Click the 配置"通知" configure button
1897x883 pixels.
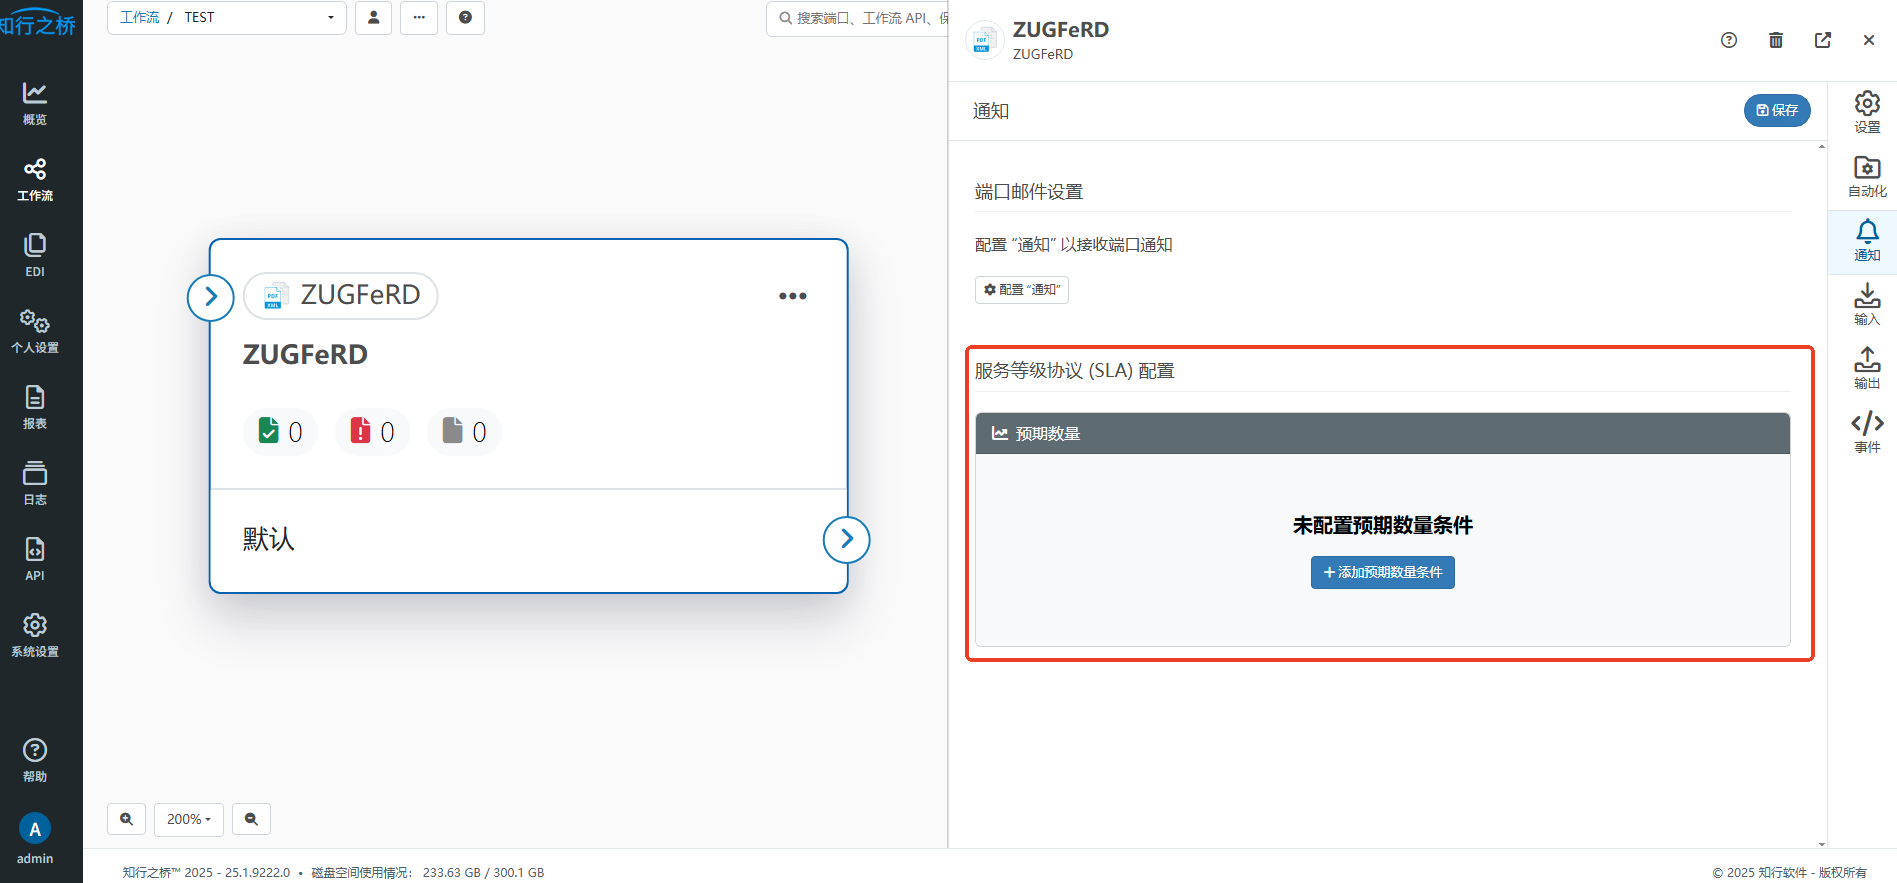click(1021, 290)
